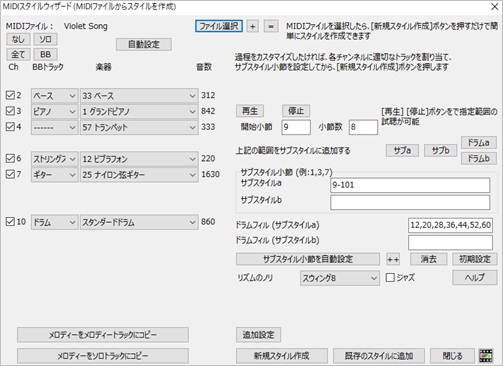Click the ドラムフィル (サブスタイルa) field
Viewport: 503px width, 366px height.
click(x=450, y=225)
